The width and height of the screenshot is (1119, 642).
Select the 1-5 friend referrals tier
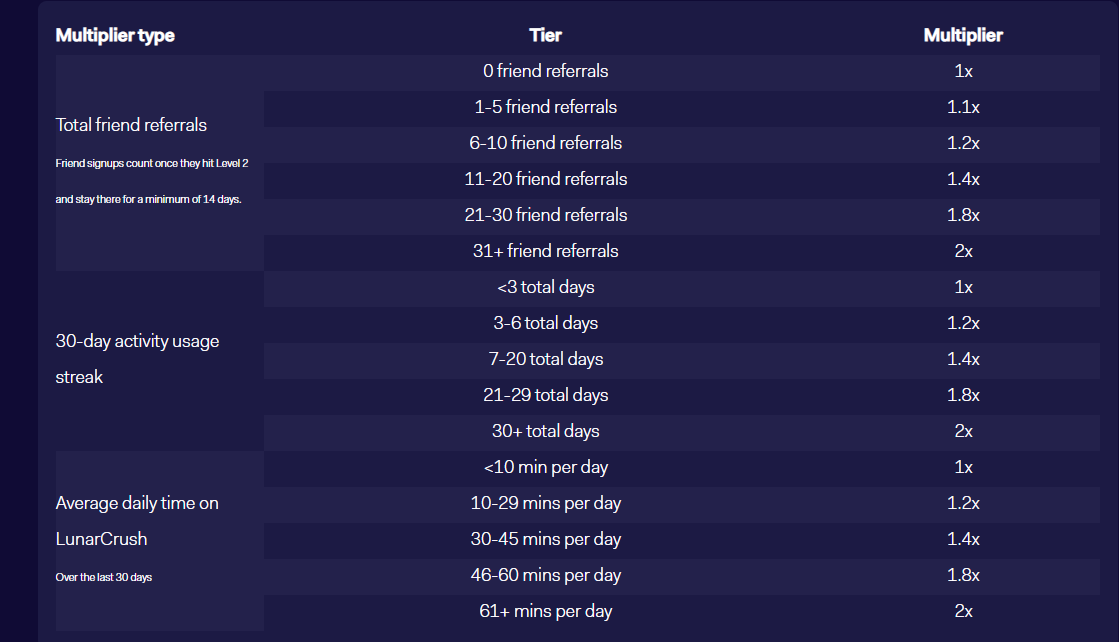coord(545,107)
